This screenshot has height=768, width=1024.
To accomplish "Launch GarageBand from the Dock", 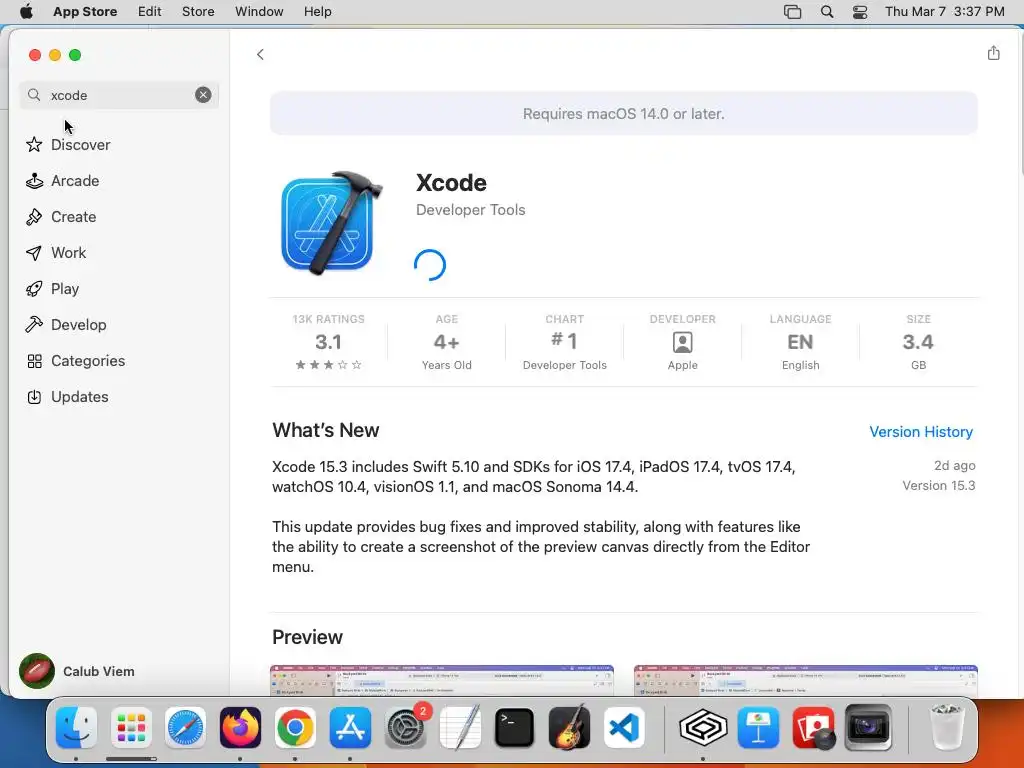I will tap(569, 727).
